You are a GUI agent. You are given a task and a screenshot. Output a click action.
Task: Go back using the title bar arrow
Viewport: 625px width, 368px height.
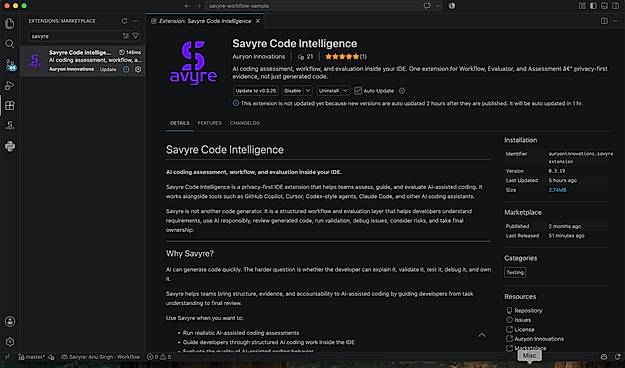(187, 6)
